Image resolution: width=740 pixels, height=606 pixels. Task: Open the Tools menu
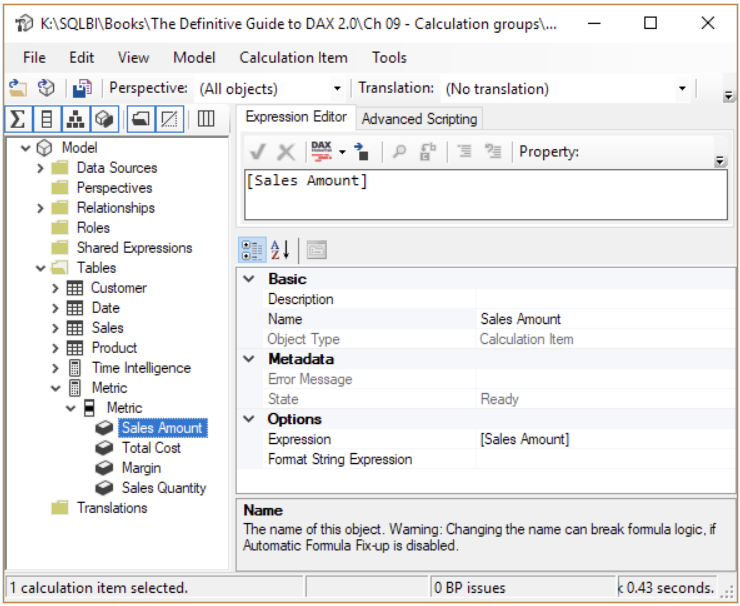(389, 58)
